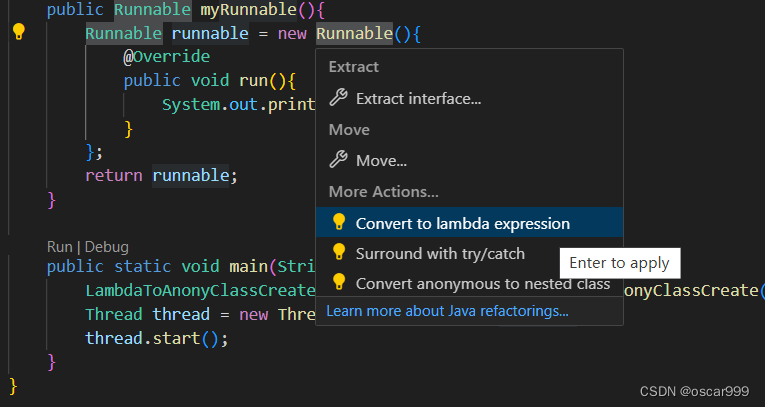Click the 'runnable' variable name in declaration

coord(210,33)
